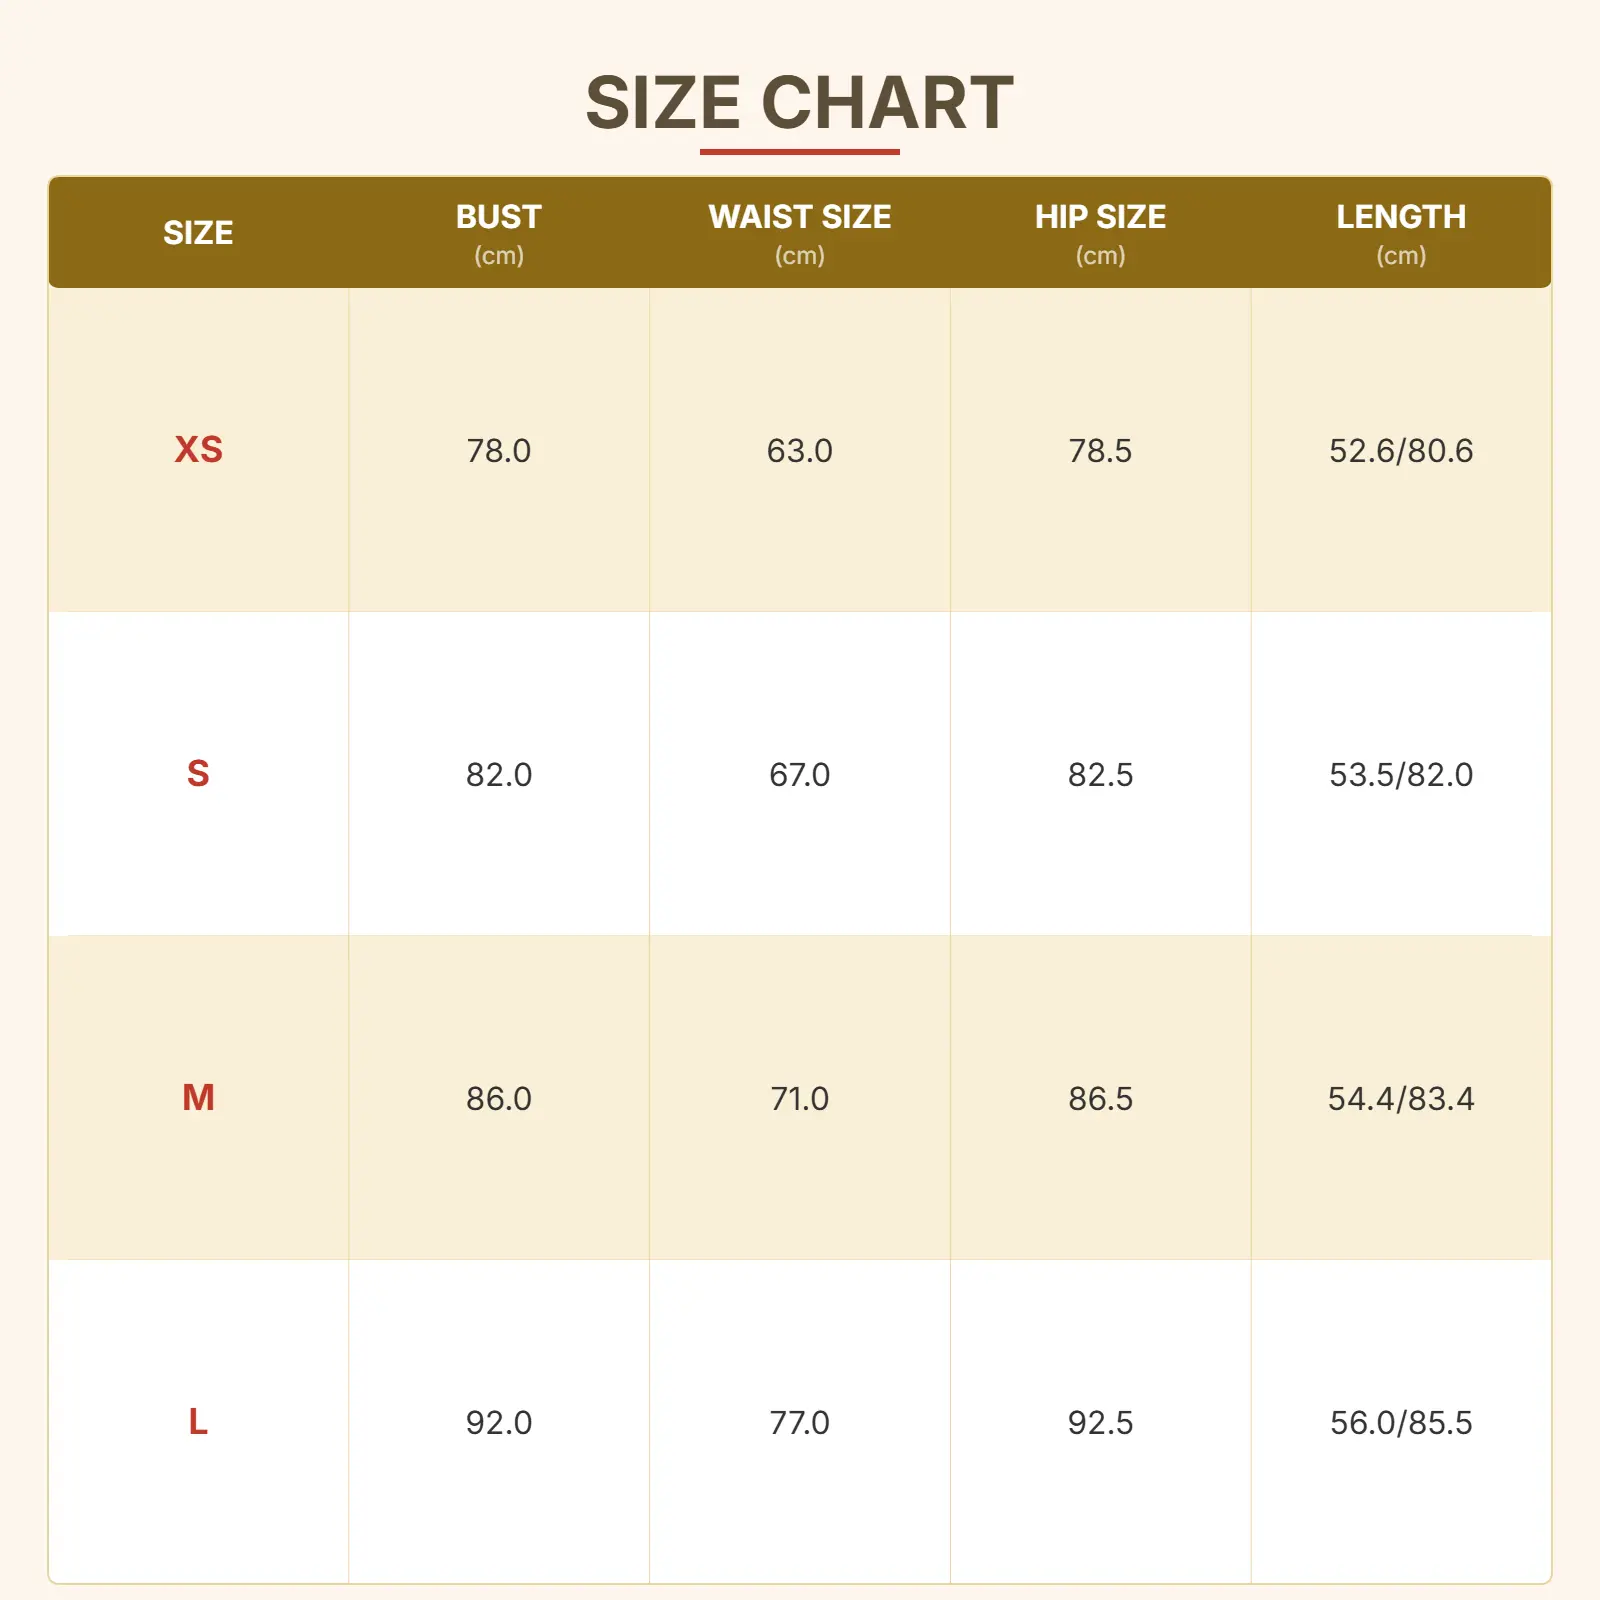Select the L size row label
The width and height of the screenshot is (1600, 1600).
(x=198, y=1422)
